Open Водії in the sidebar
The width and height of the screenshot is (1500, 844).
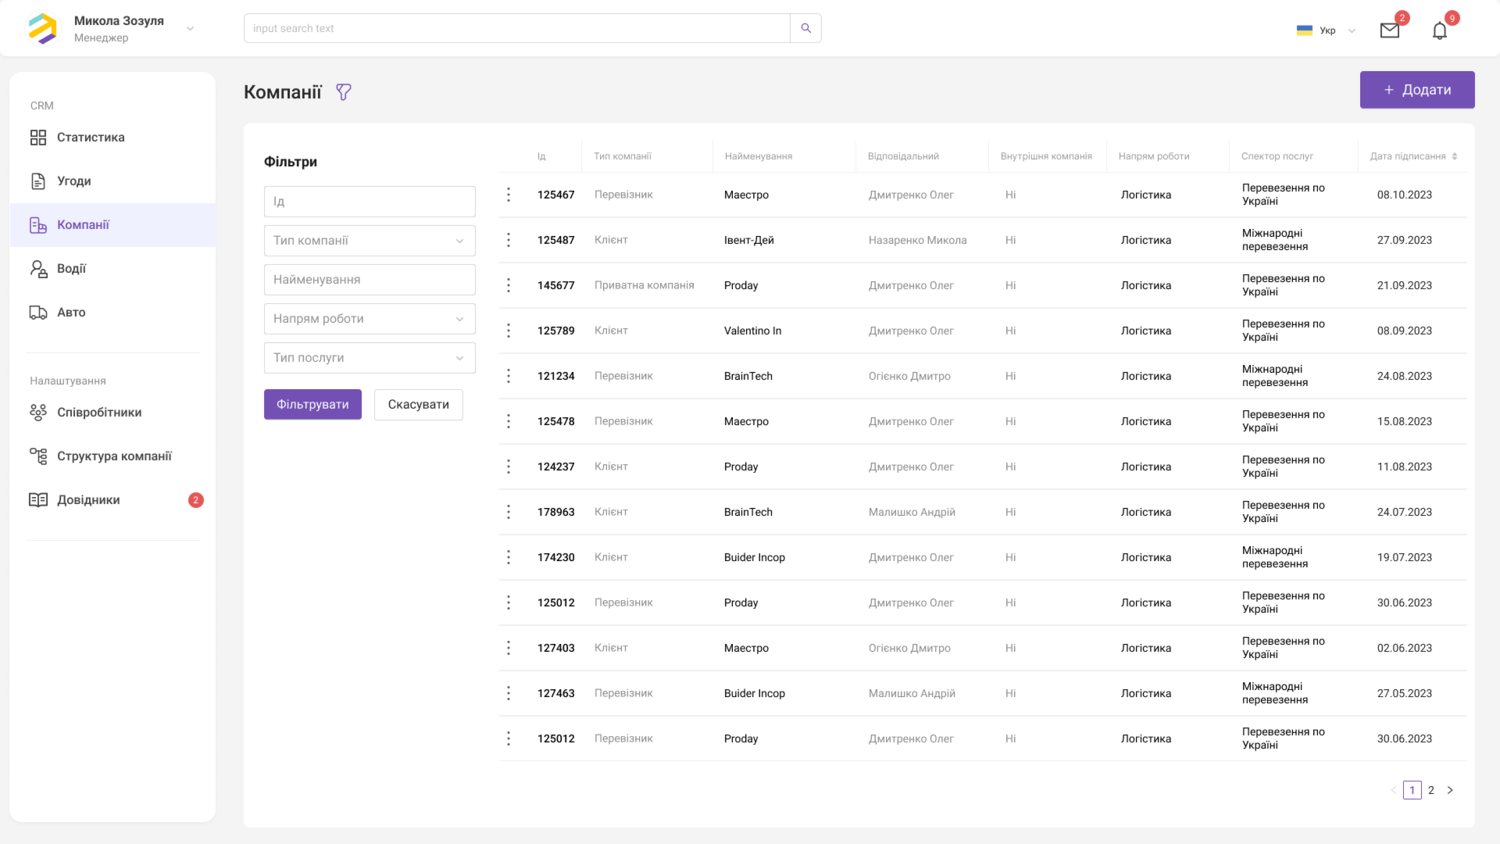[x=112, y=269]
